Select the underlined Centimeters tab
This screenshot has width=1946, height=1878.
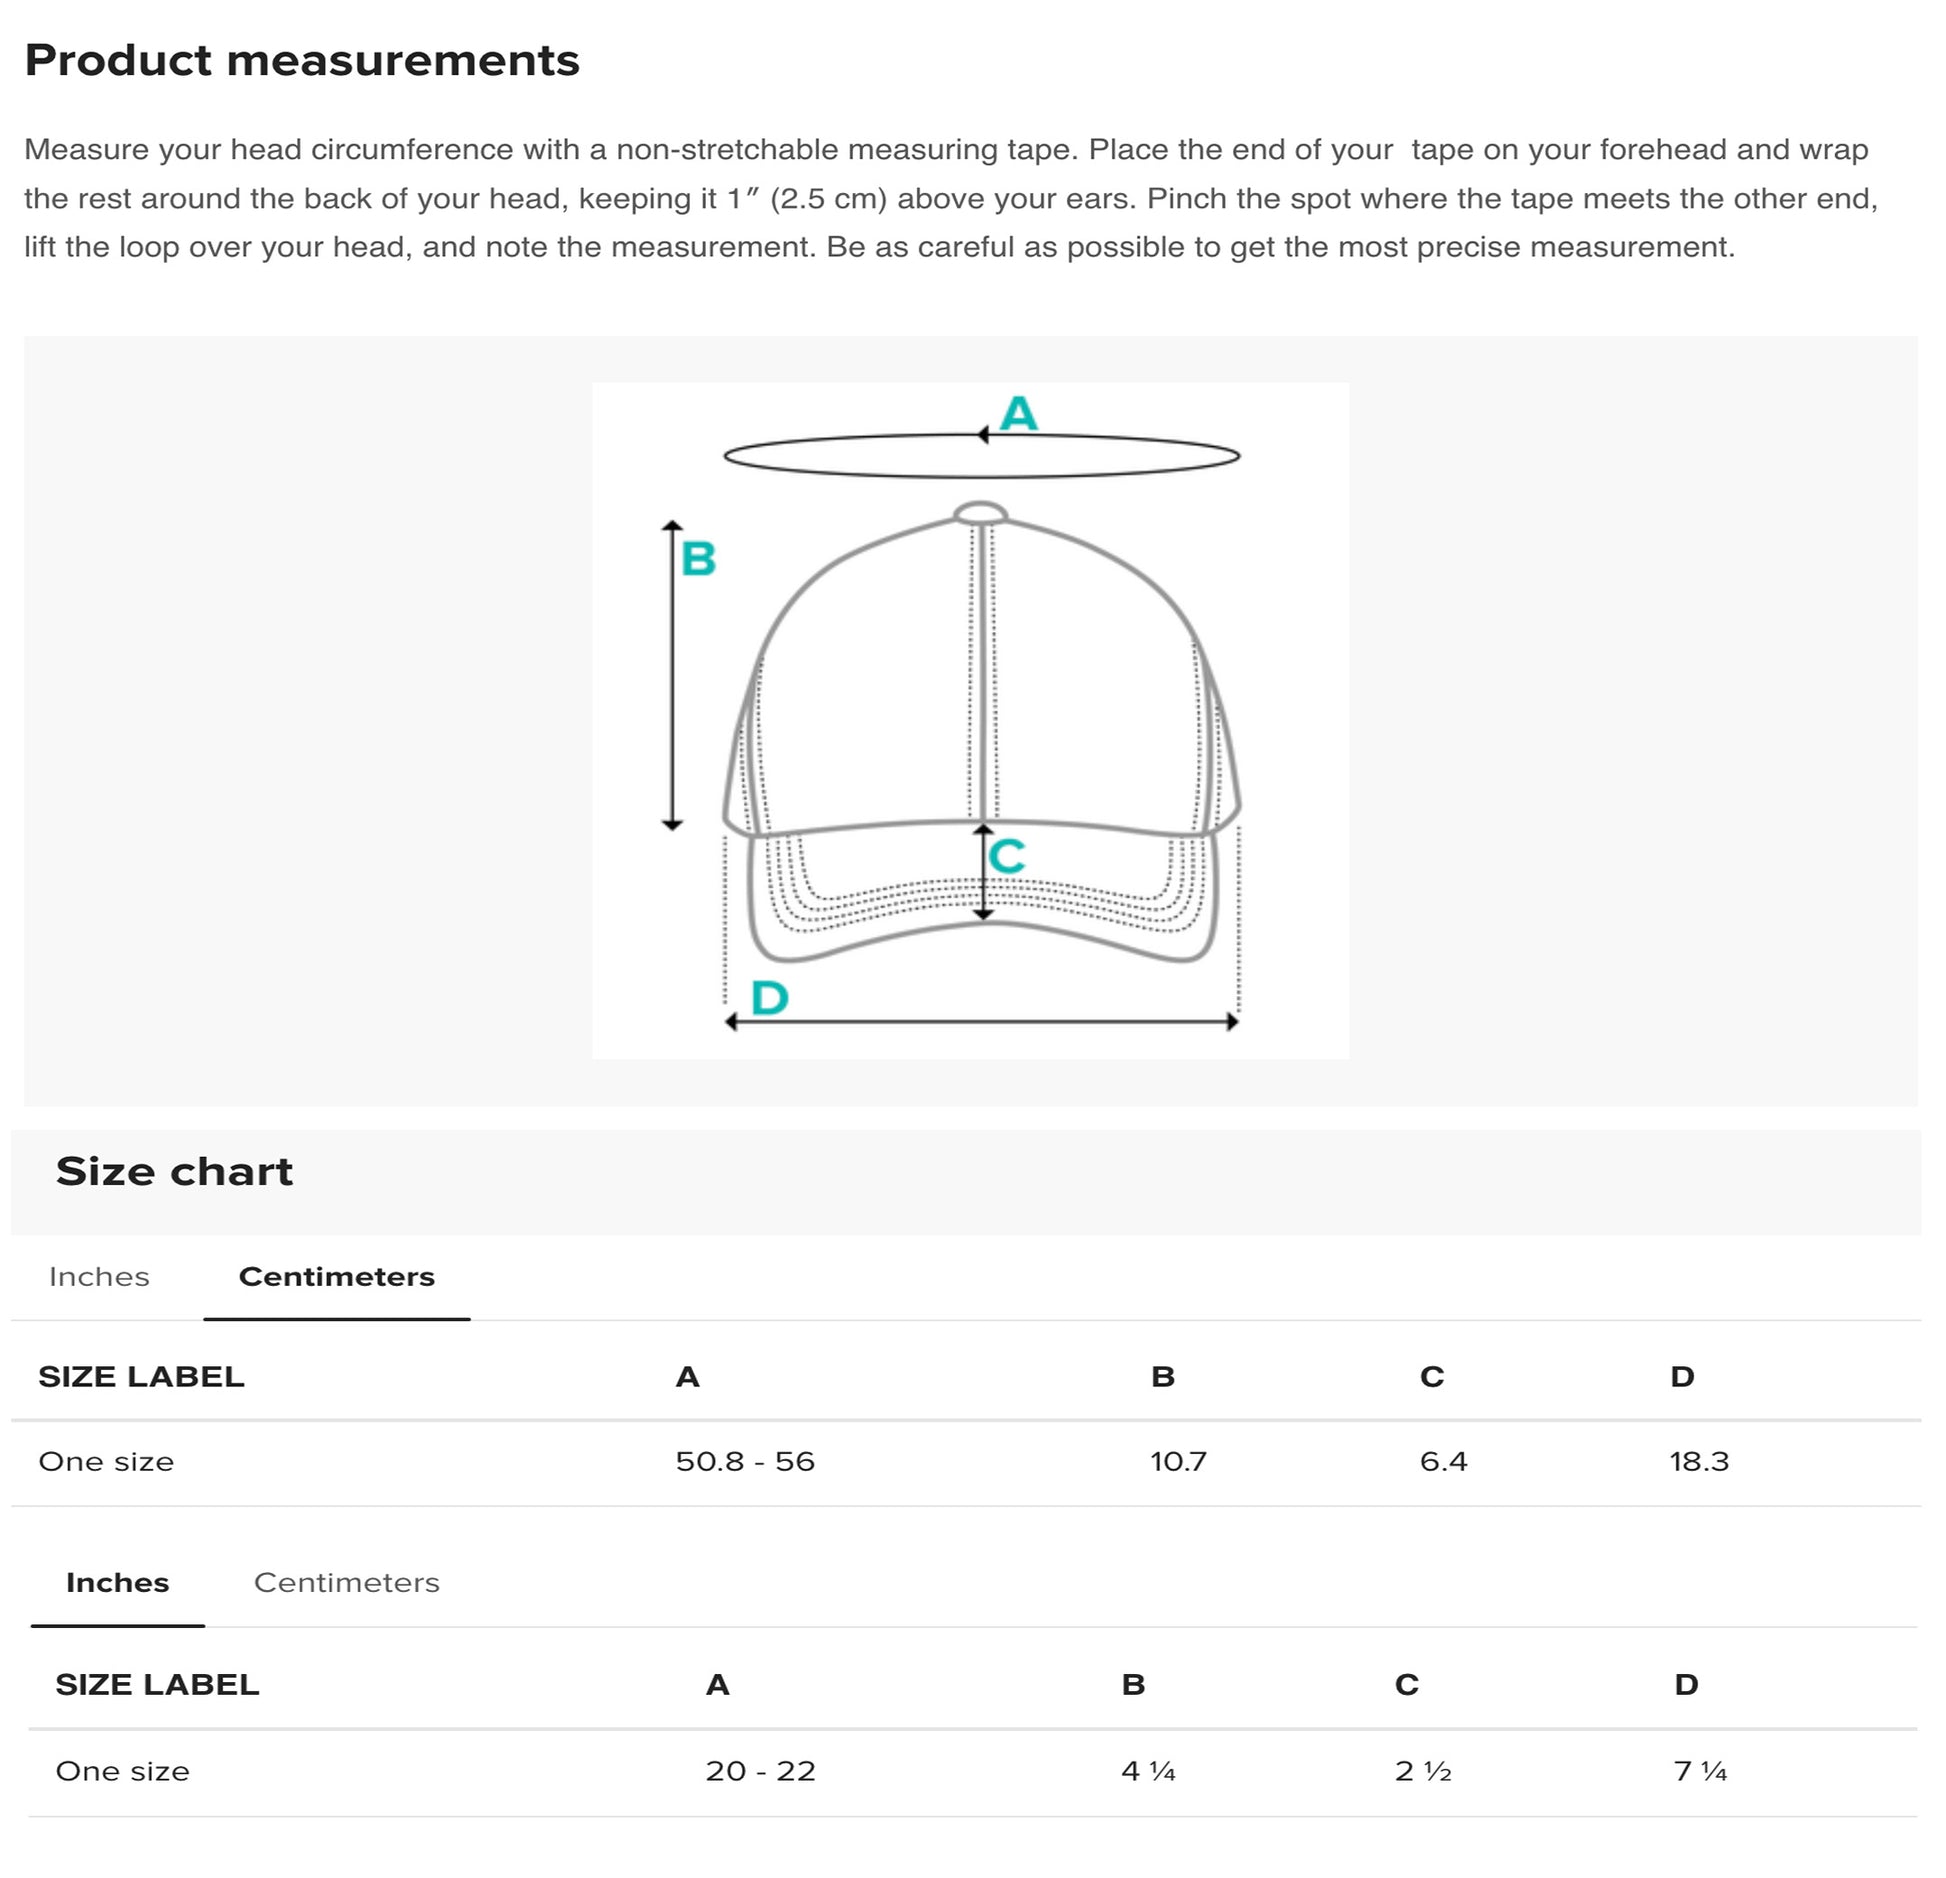[x=336, y=1277]
